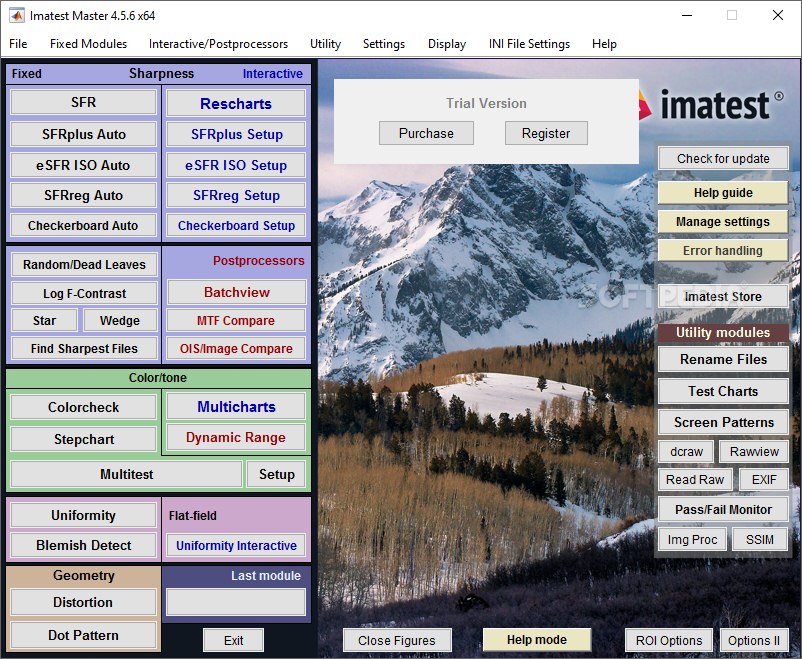The height and width of the screenshot is (659, 802).
Task: Open the Help guide
Action: coord(723,193)
